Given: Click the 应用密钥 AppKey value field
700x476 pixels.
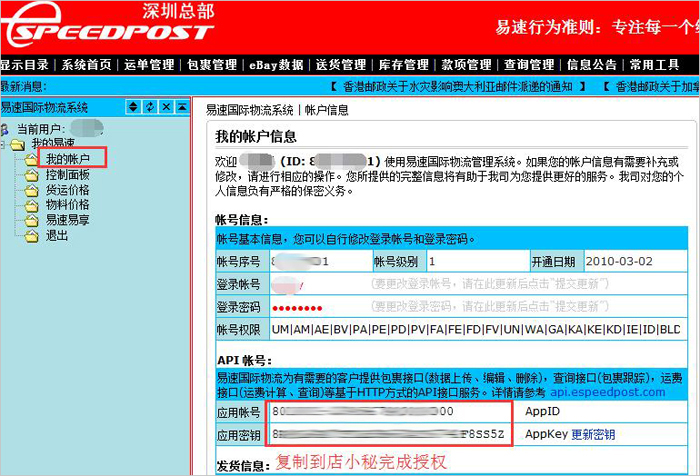Looking at the screenshot, I should coord(389,434).
